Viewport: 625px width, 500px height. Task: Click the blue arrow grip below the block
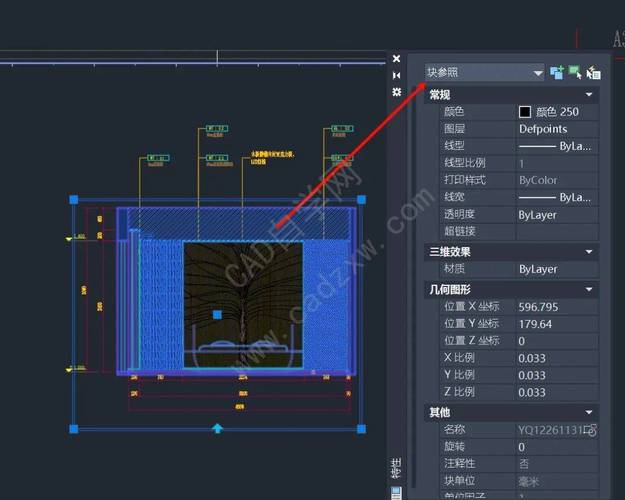217,429
